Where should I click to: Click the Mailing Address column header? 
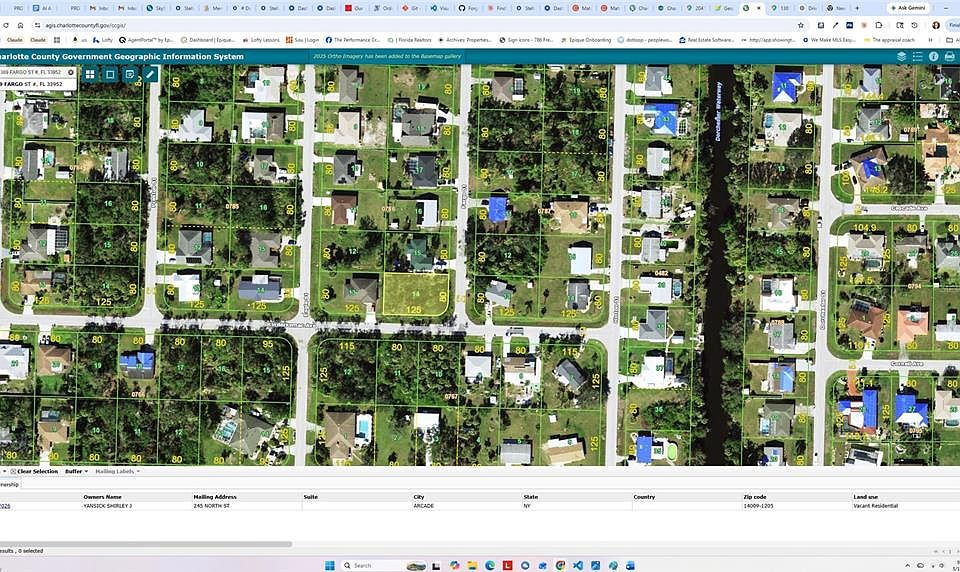[x=215, y=497]
